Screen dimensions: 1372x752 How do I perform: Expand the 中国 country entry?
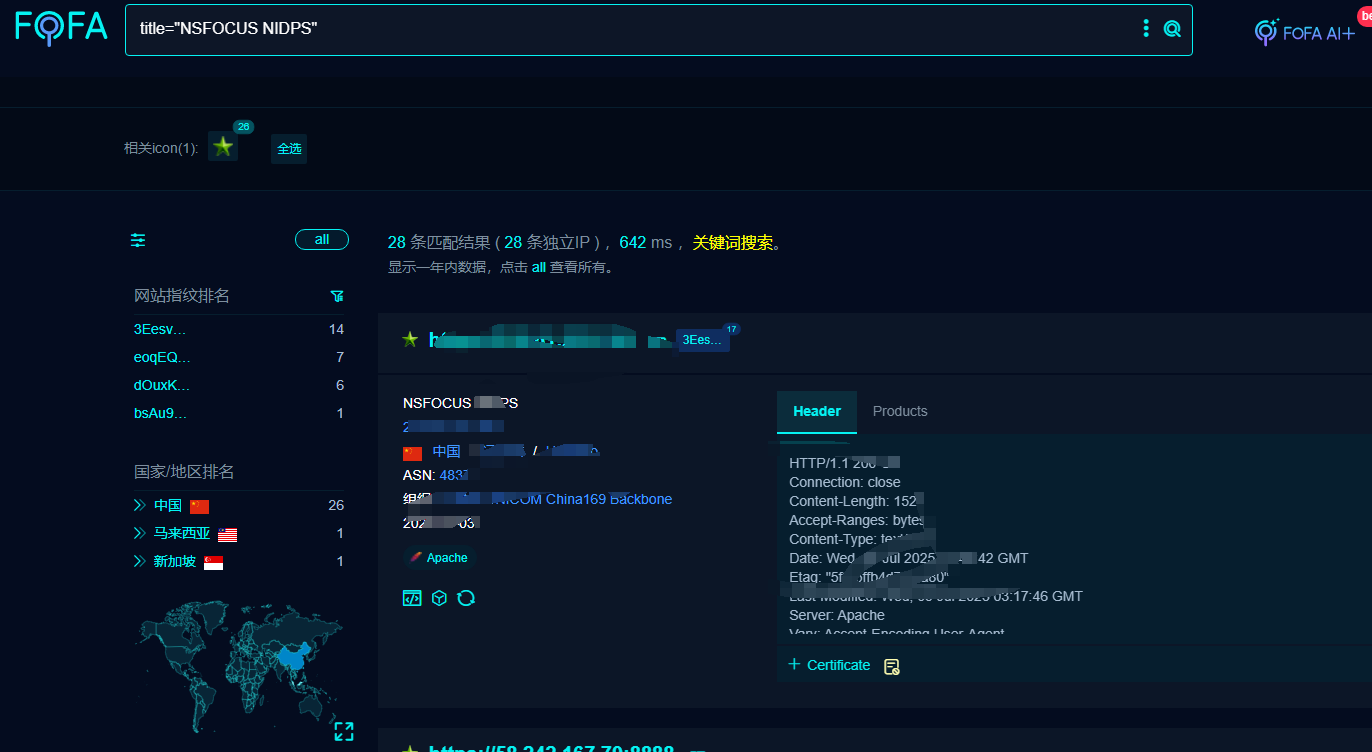click(140, 506)
